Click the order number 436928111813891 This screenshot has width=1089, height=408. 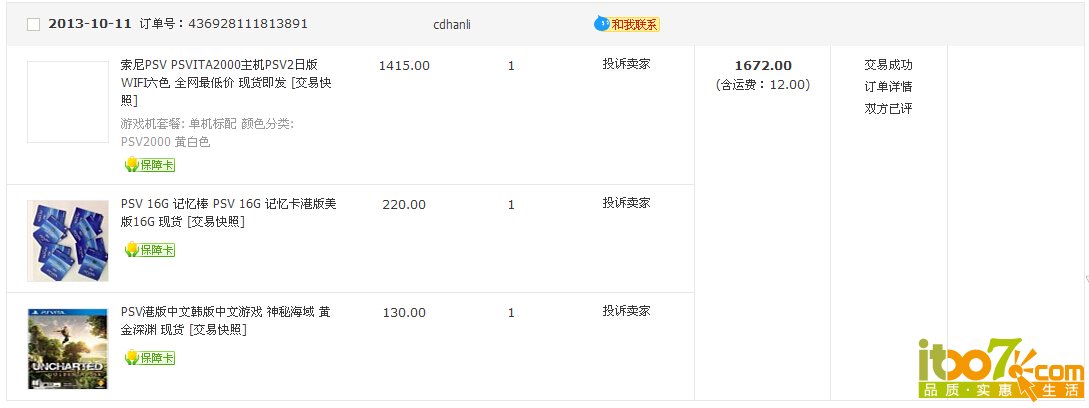coord(248,24)
